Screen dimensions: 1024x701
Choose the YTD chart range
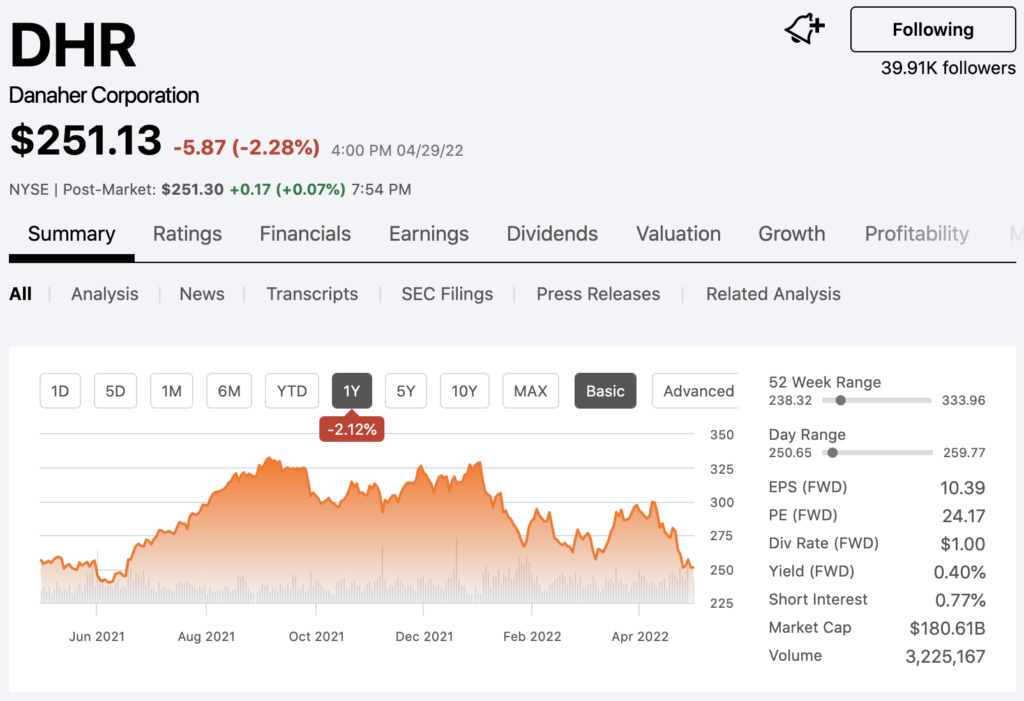292,391
